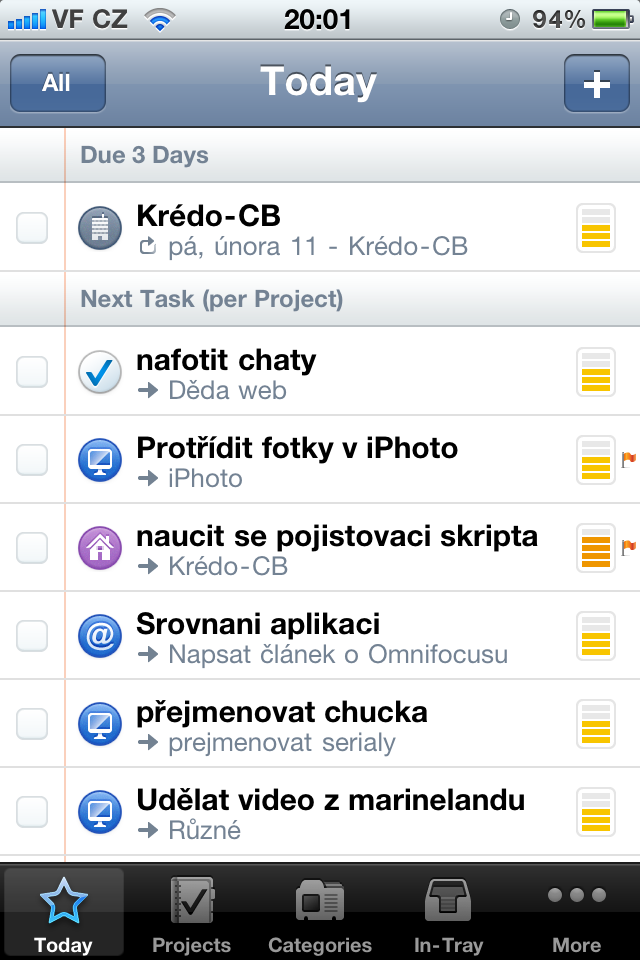
Task: Tap the flag icon beside naucit se pojistovaci skripta
Action: pos(629,548)
